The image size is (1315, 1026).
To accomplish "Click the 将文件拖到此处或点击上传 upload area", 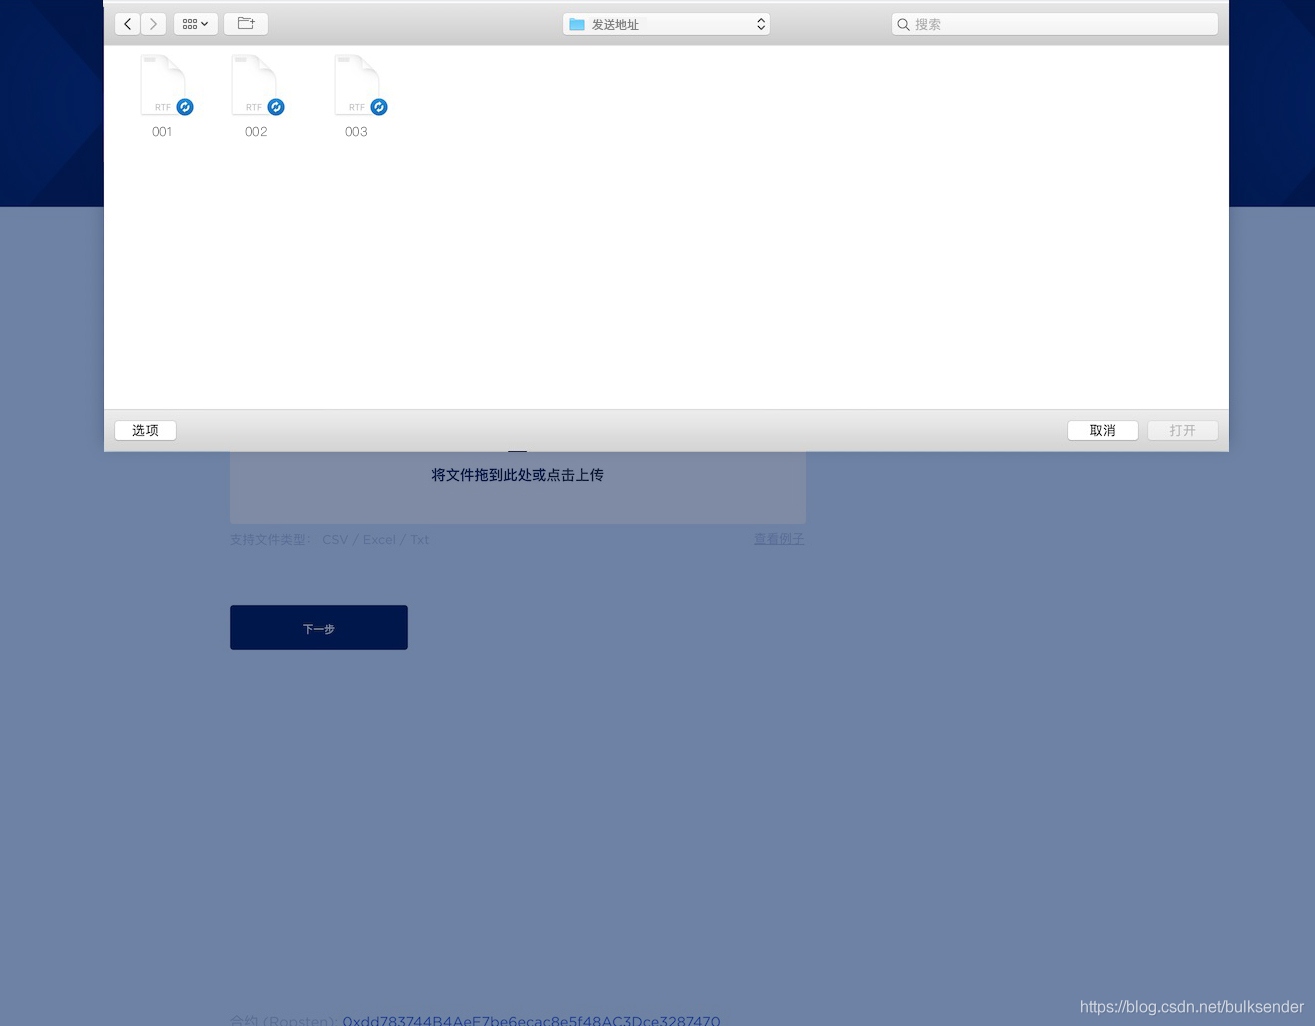I will (518, 487).
